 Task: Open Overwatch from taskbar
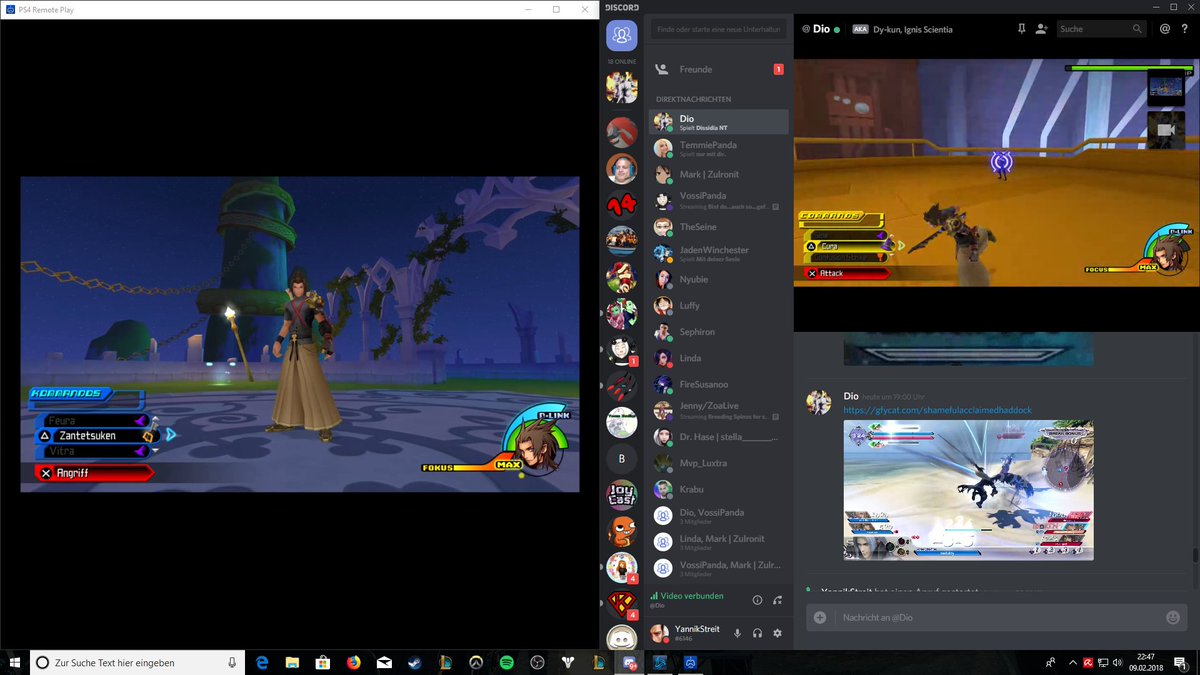[x=476, y=662]
